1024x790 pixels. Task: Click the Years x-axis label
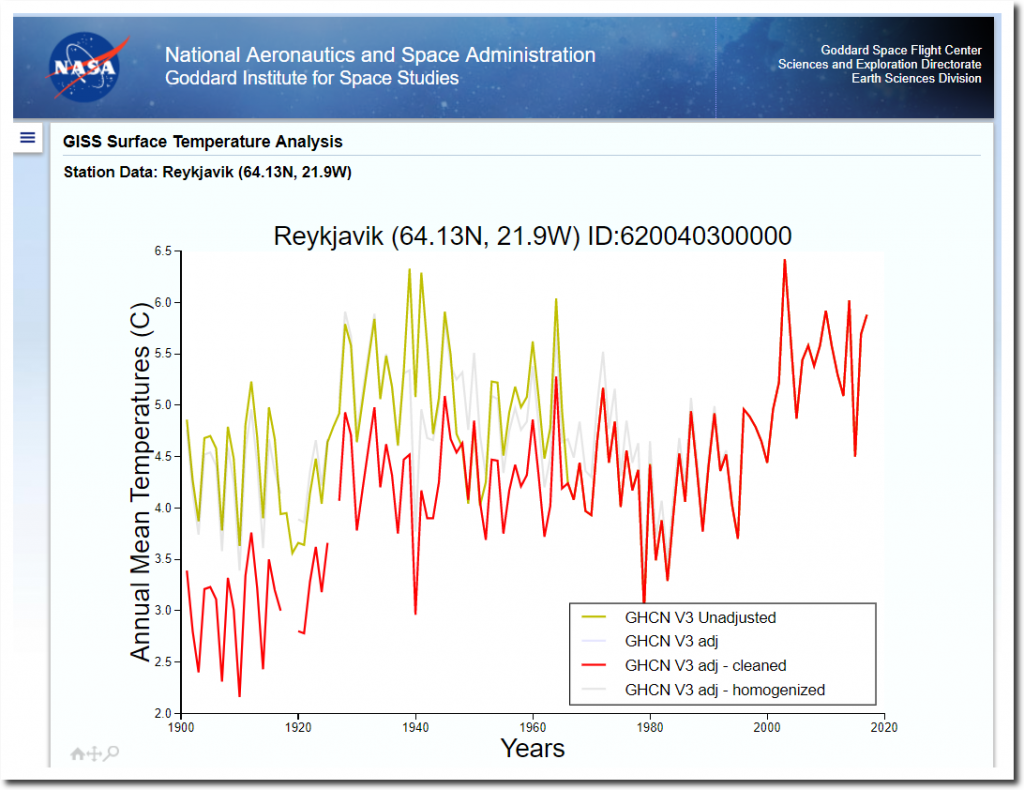[532, 748]
